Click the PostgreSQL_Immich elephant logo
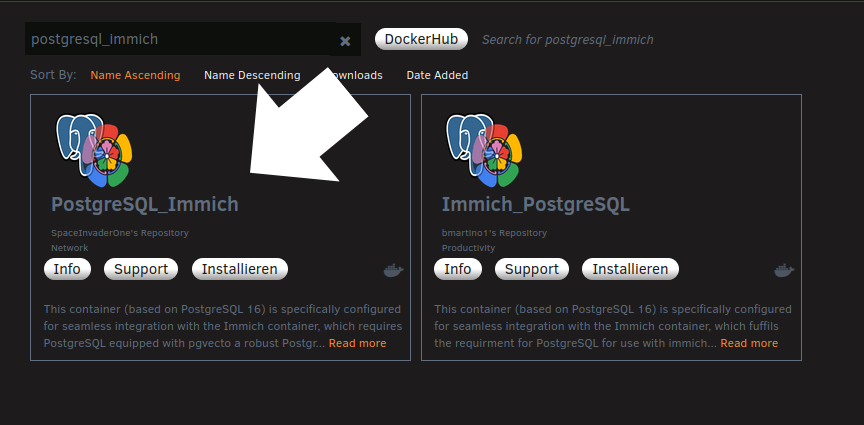Image resolution: width=864 pixels, height=425 pixels. tap(93, 150)
